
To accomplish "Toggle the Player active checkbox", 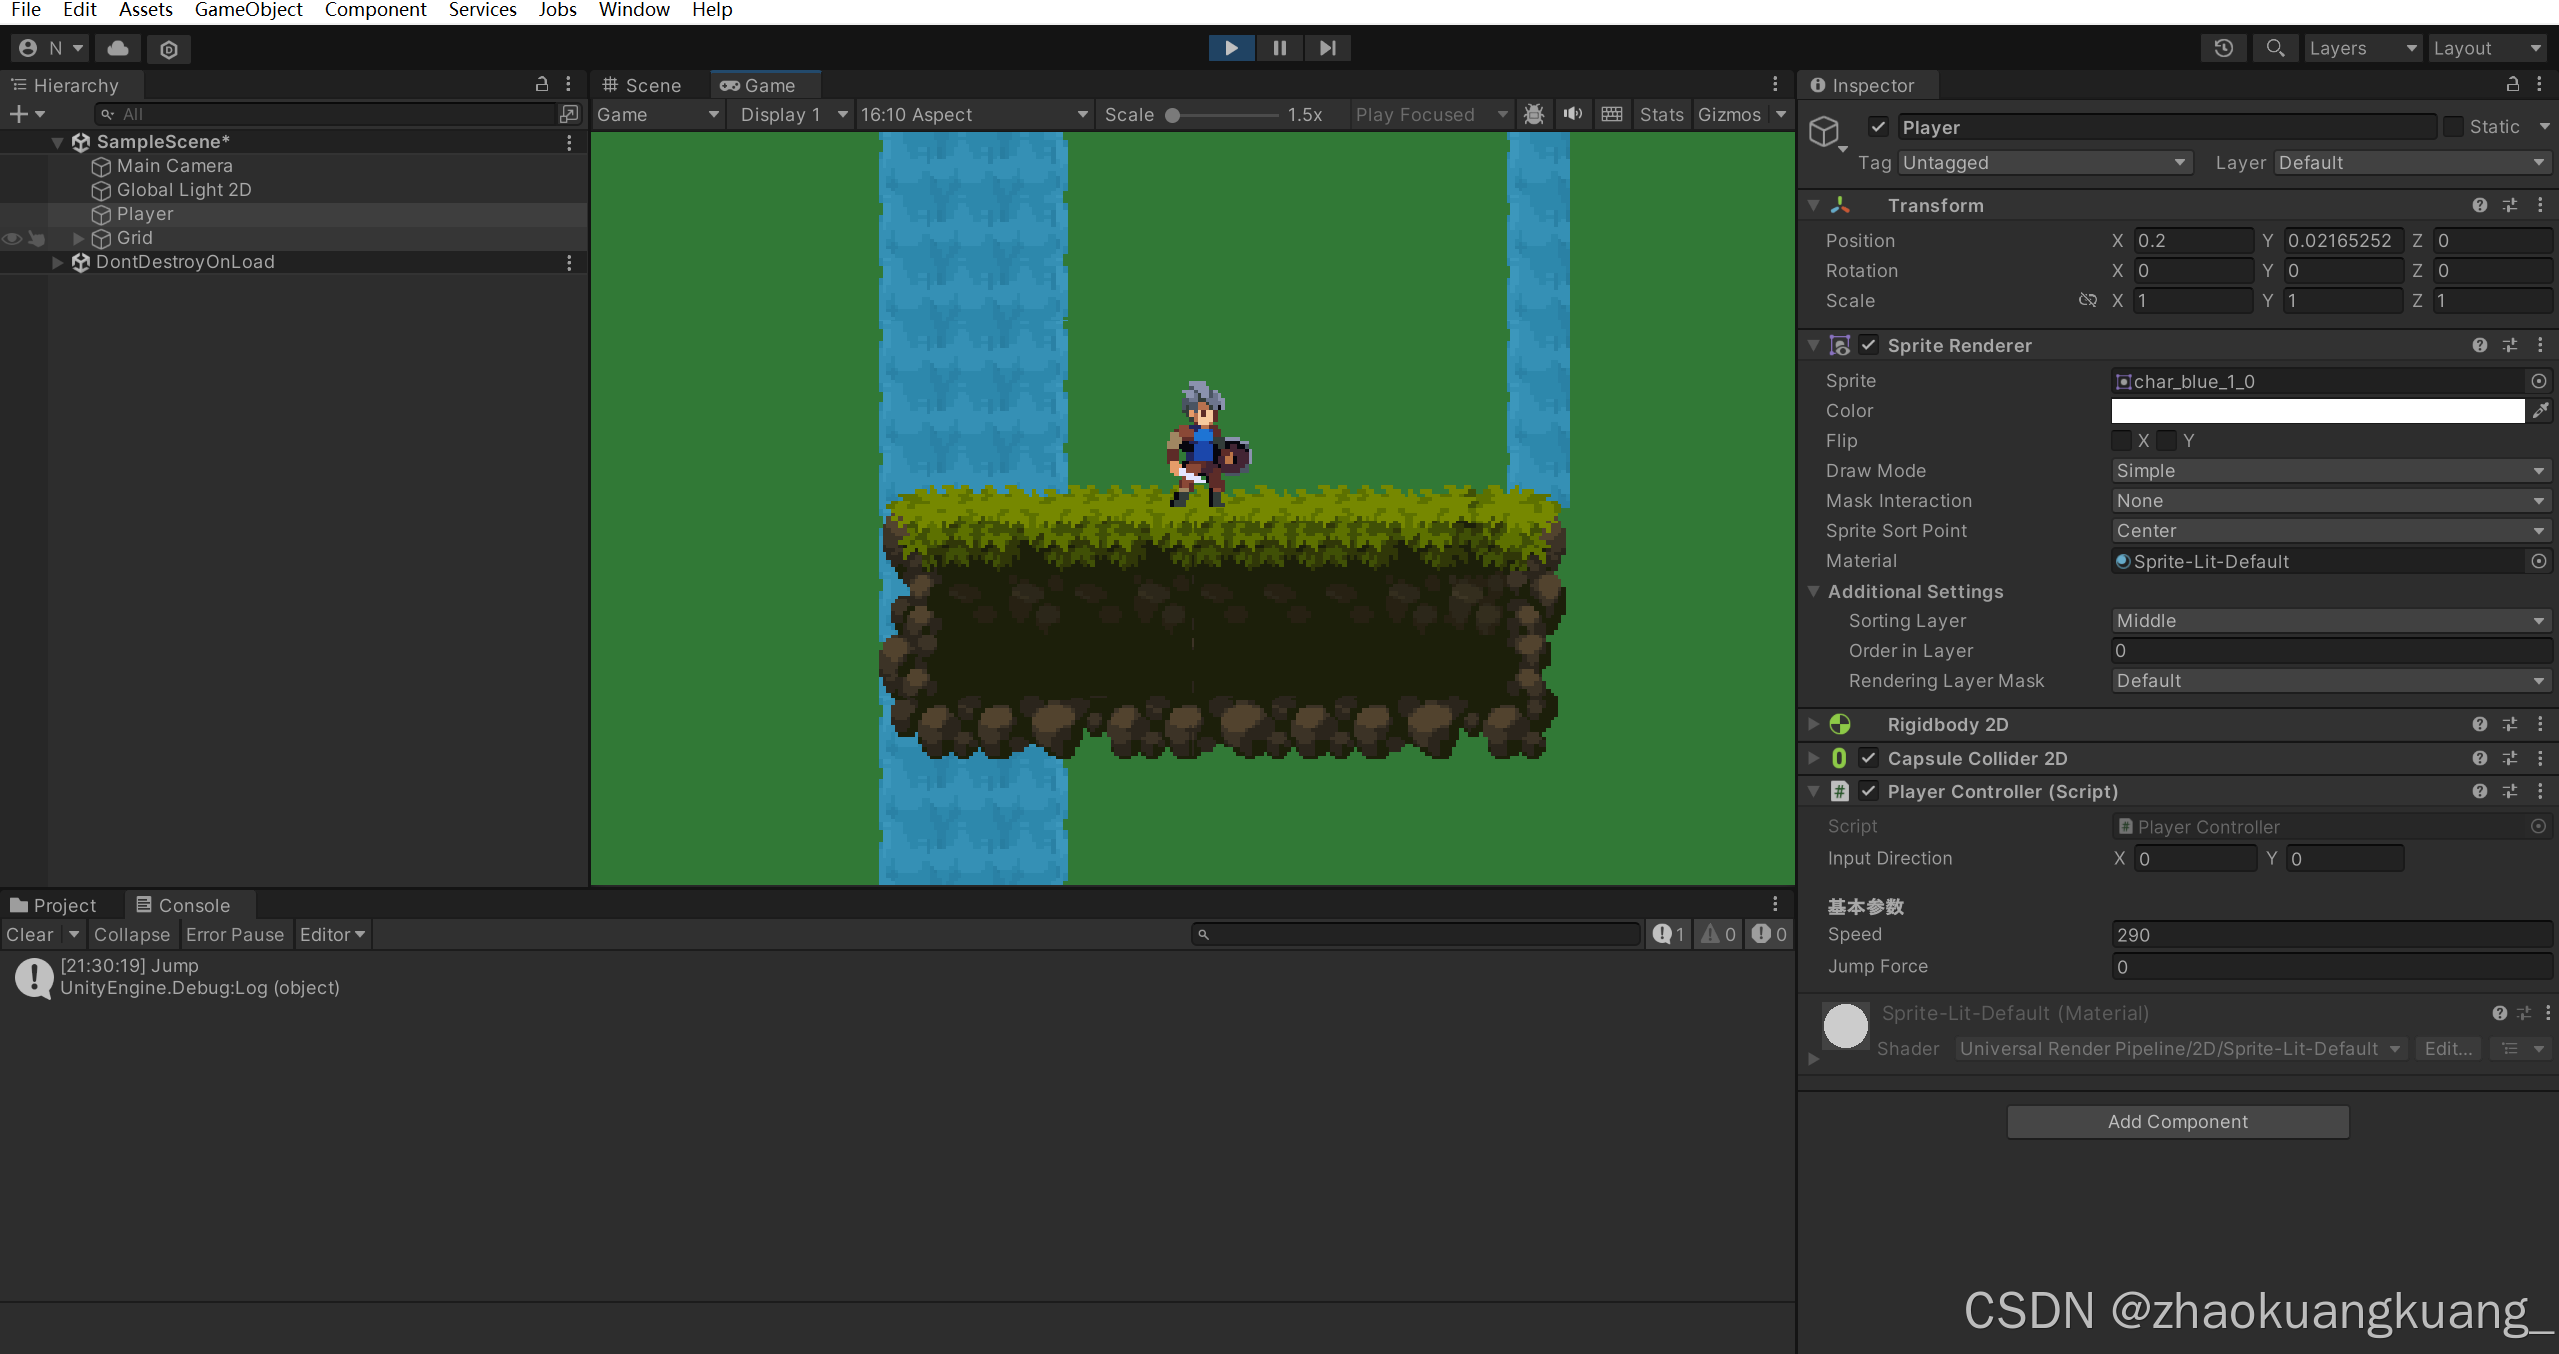I will [x=1878, y=127].
